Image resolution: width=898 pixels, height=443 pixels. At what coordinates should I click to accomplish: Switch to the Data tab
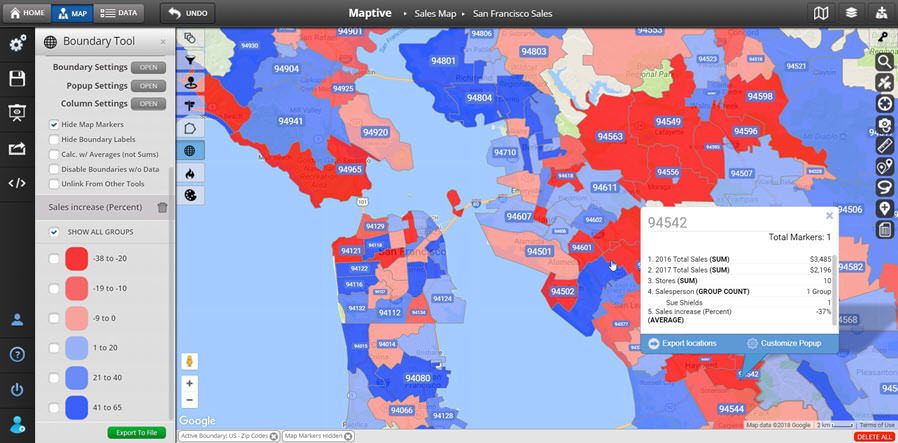coord(120,13)
